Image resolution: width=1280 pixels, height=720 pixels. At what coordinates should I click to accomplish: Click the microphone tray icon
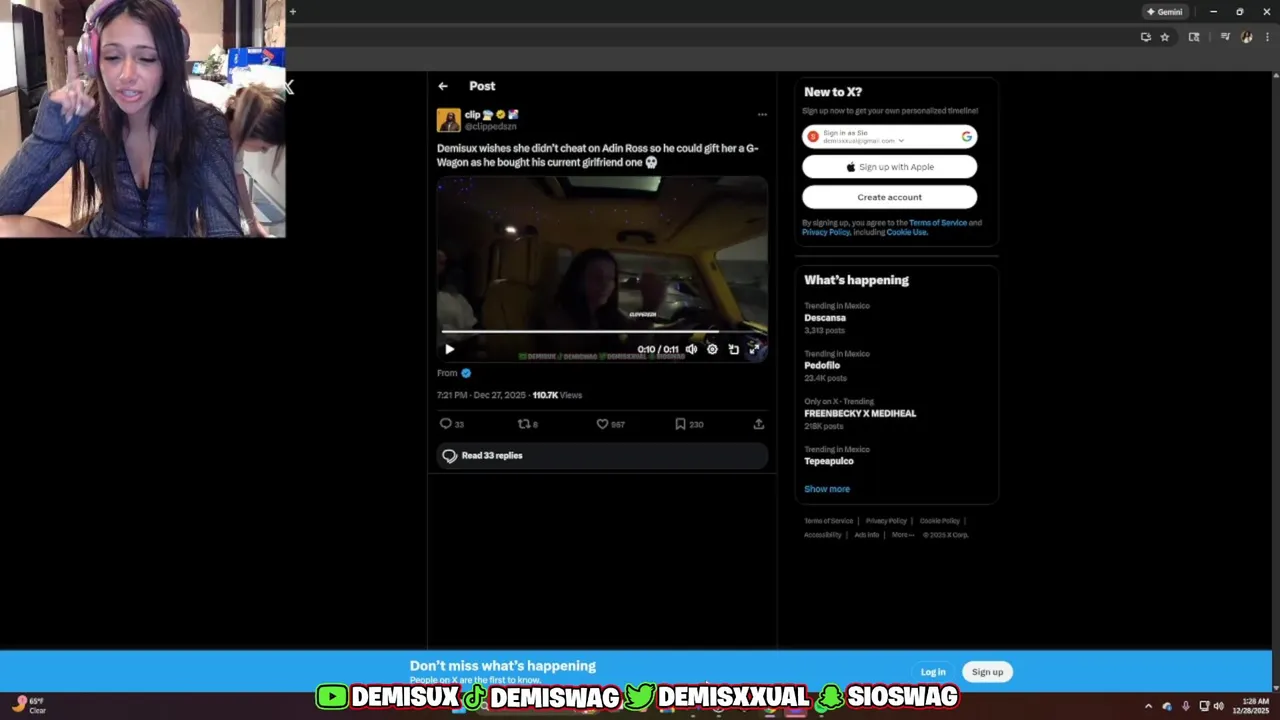coord(1186,706)
